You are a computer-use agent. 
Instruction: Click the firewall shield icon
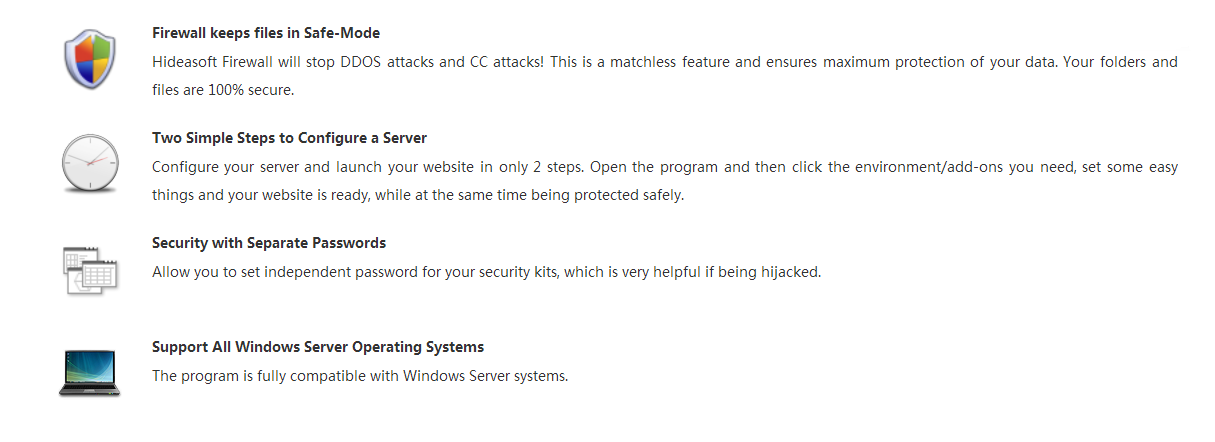[x=90, y=60]
